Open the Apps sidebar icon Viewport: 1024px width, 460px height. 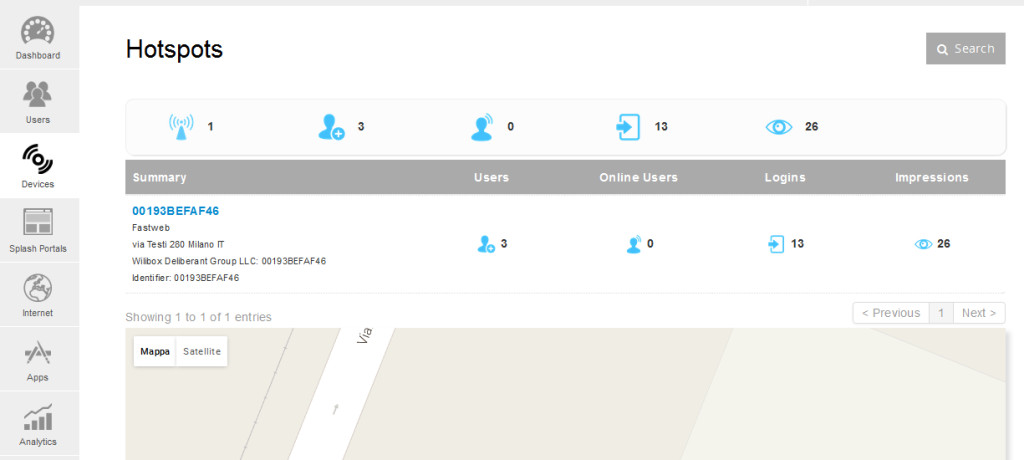(x=38, y=353)
